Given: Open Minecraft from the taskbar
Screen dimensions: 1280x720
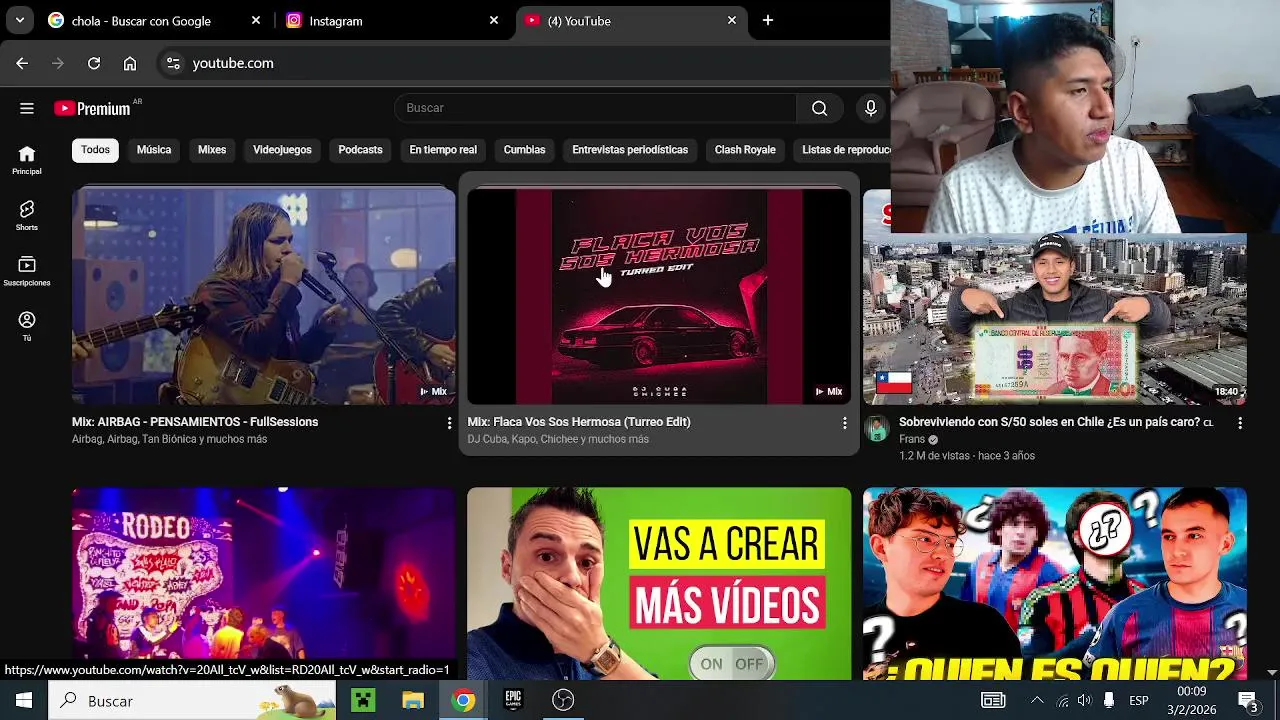Looking at the screenshot, I should [x=363, y=700].
